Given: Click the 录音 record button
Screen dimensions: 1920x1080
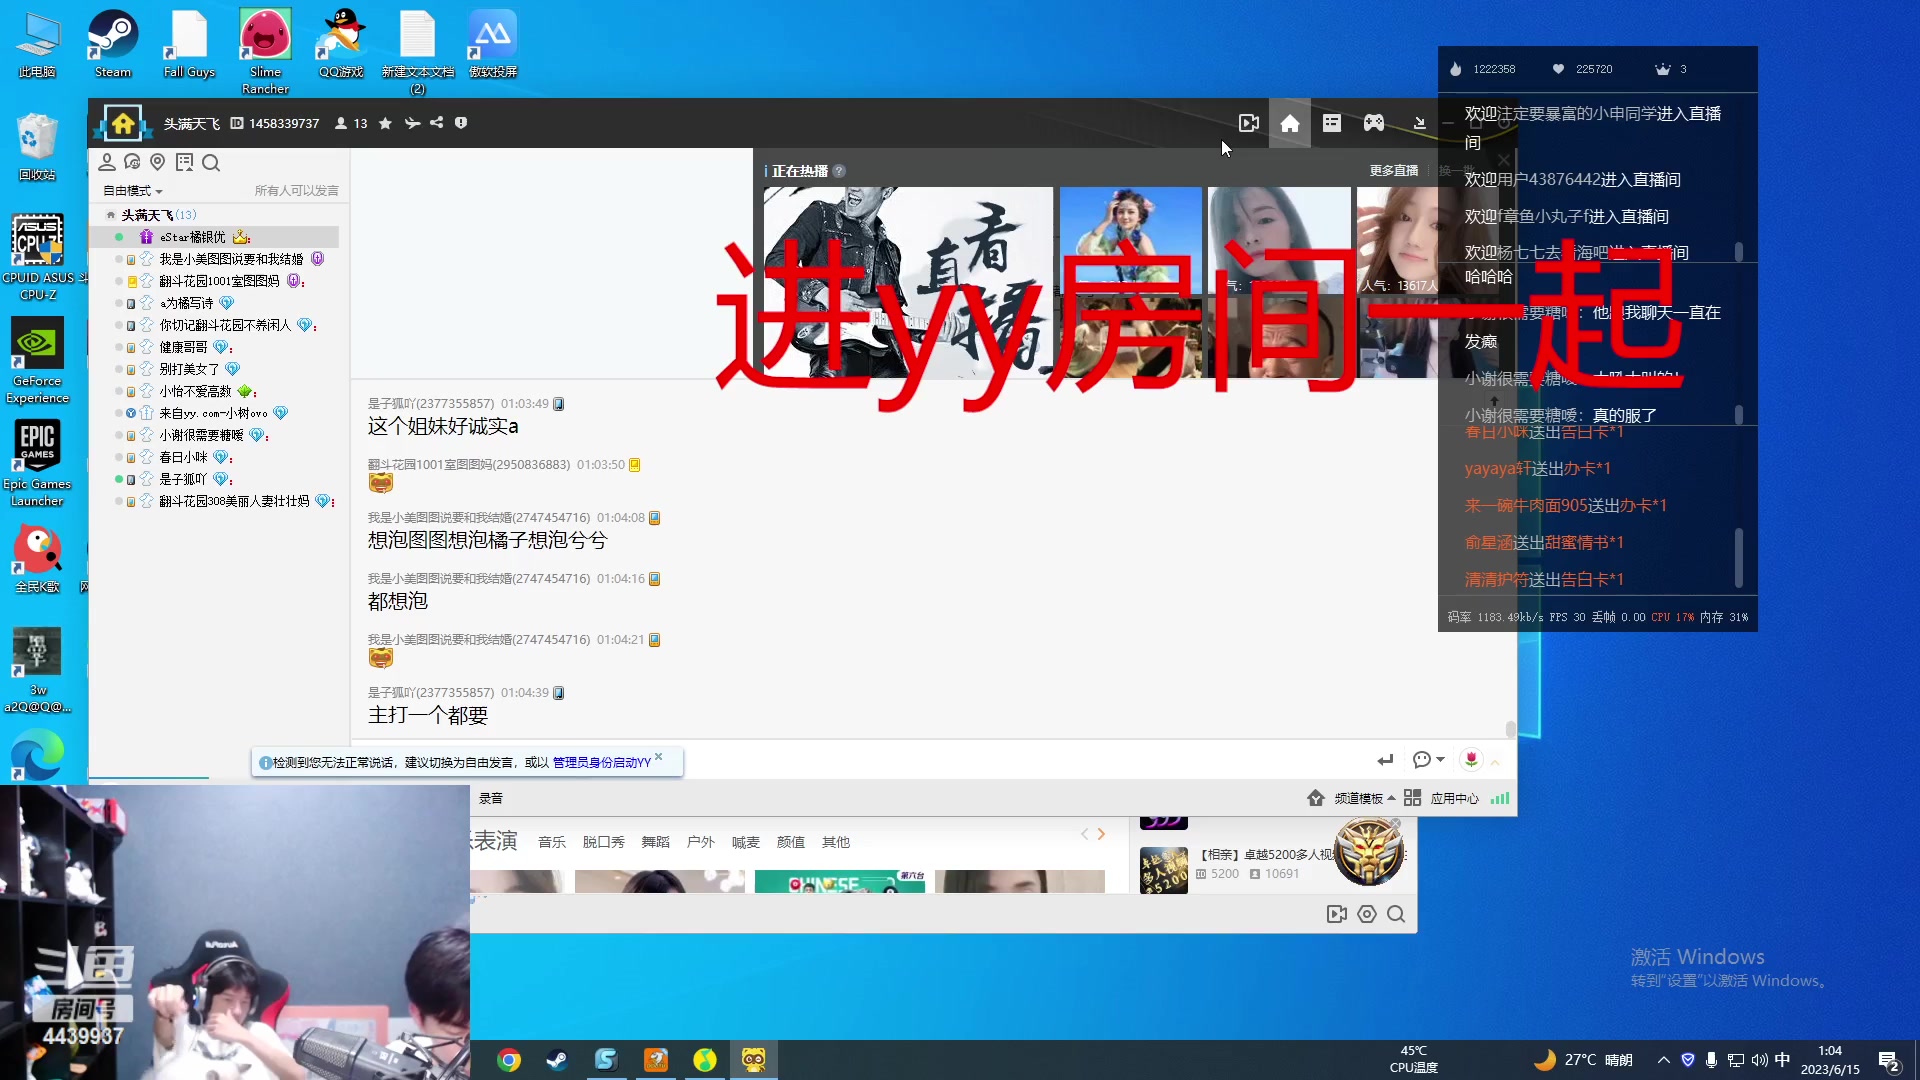Looking at the screenshot, I should [491, 798].
